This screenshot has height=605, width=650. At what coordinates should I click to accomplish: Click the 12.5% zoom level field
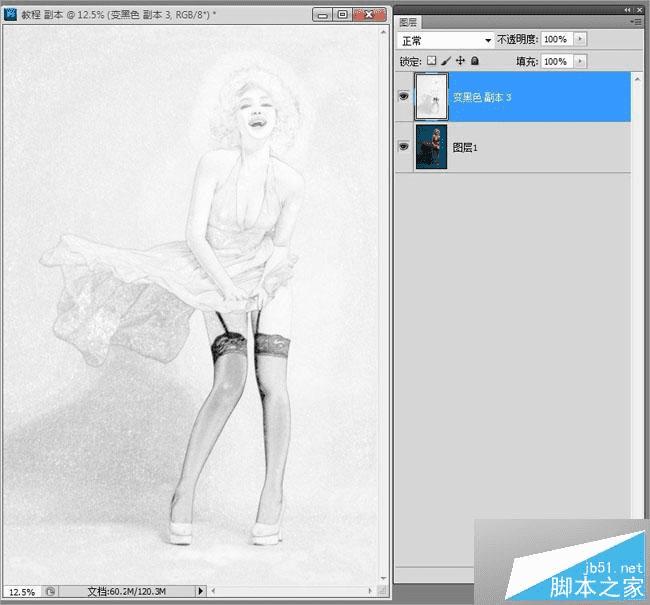pos(20,591)
